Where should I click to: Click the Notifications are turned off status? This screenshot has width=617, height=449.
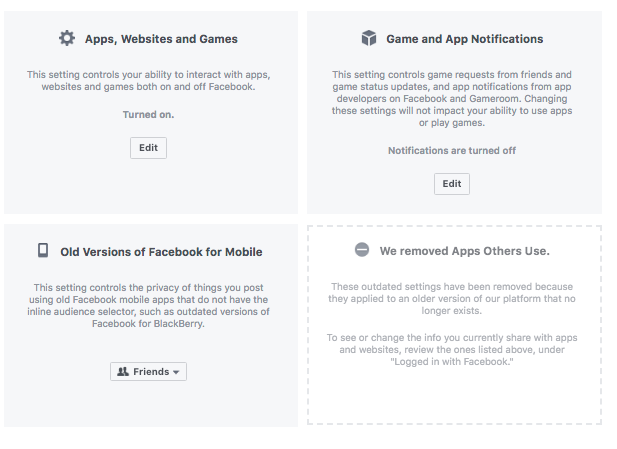tap(452, 150)
